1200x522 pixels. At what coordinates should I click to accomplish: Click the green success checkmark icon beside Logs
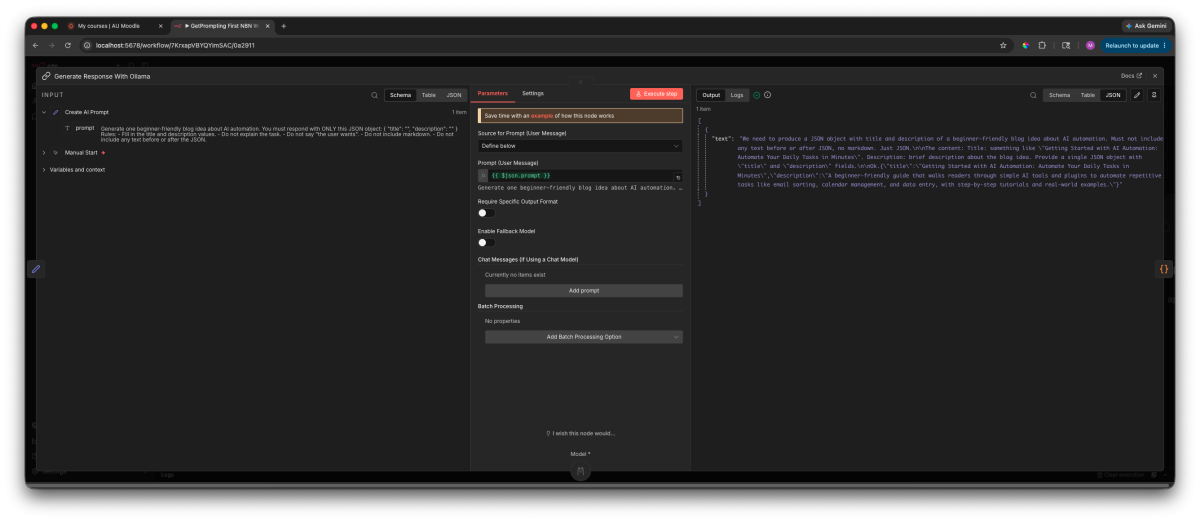point(756,95)
